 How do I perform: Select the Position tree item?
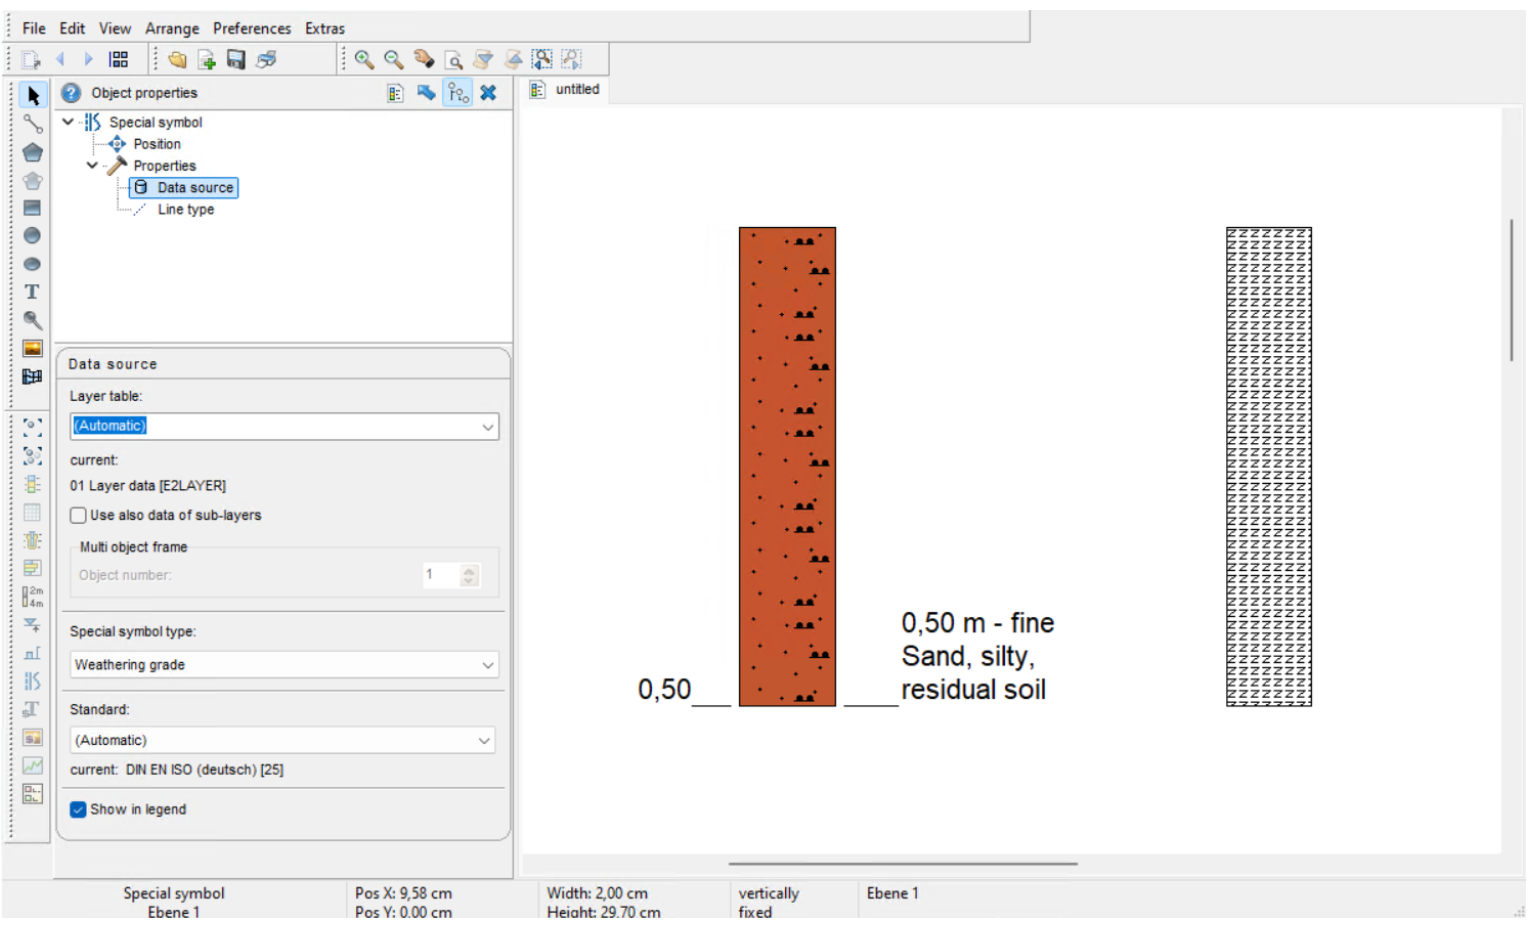click(157, 144)
